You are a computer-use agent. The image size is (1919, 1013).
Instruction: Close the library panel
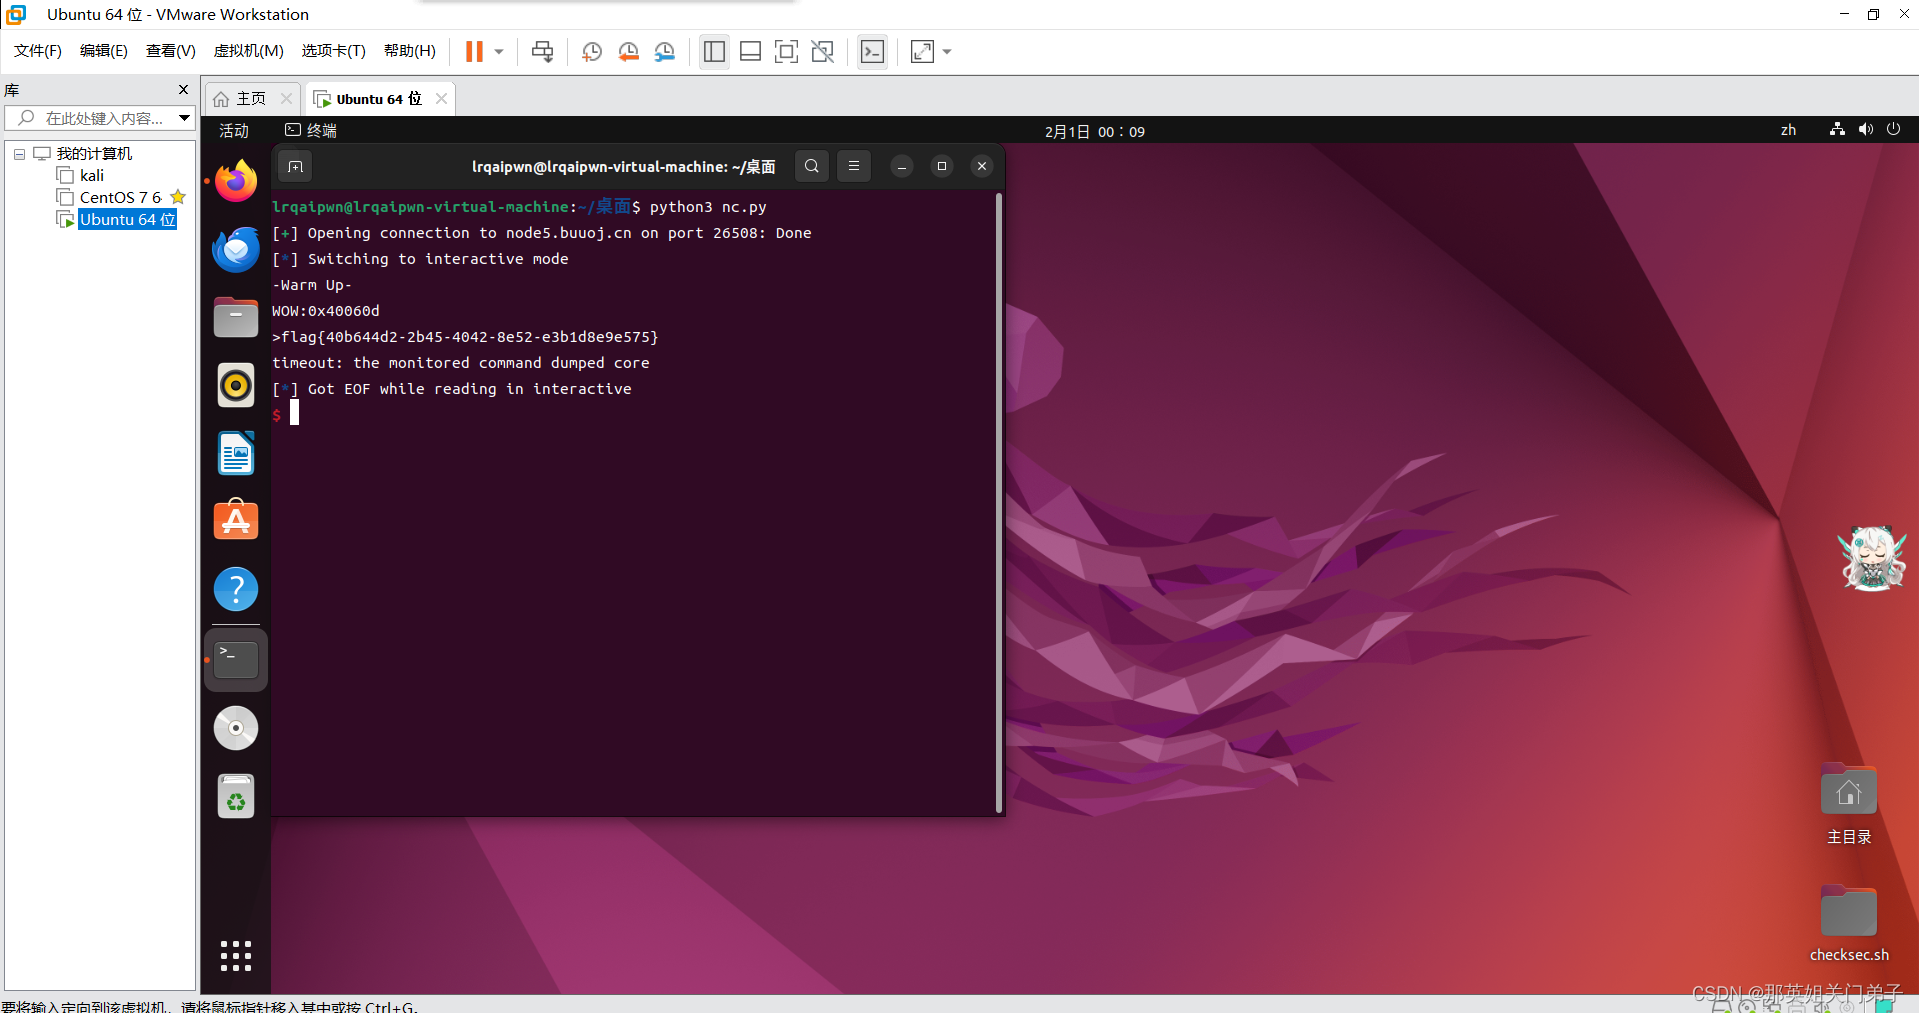coord(183,89)
